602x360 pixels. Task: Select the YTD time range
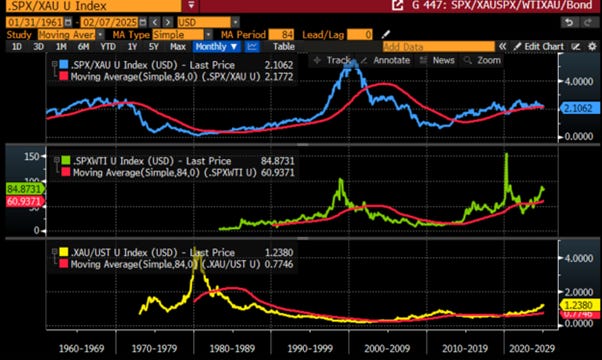pos(108,46)
